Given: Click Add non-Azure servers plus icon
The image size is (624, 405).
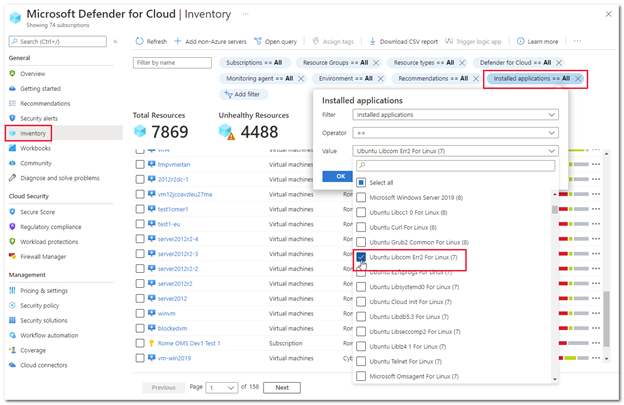Looking at the screenshot, I should click(177, 41).
